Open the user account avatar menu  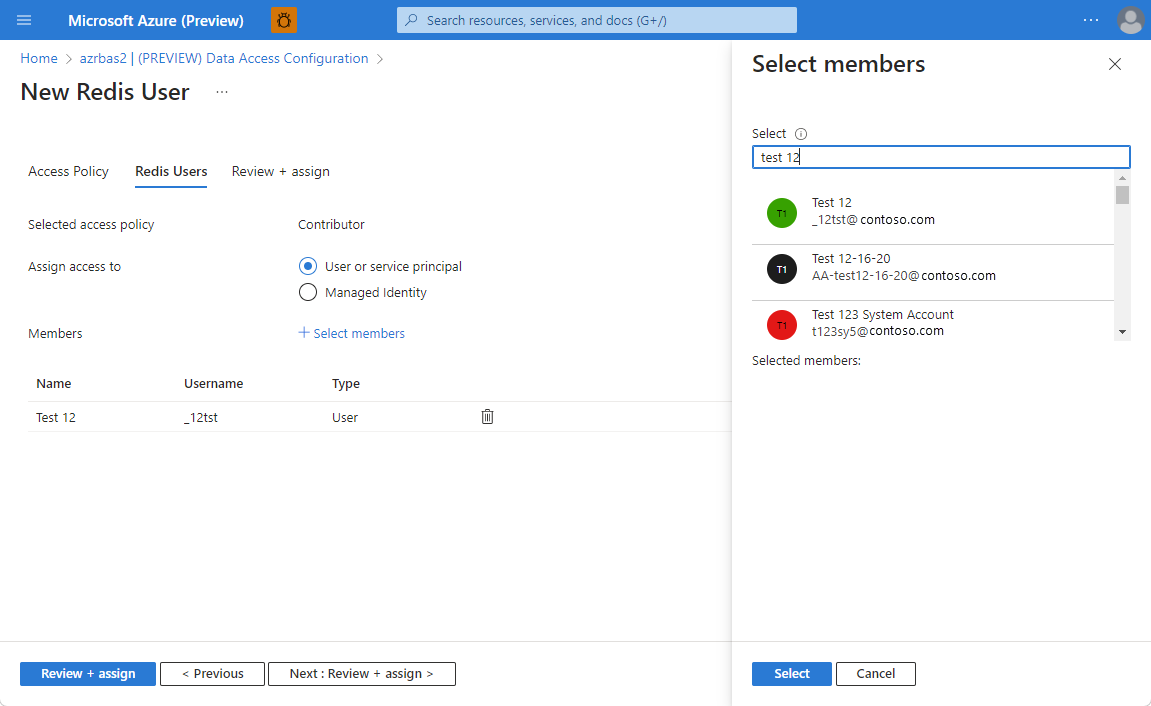[x=1130, y=20]
